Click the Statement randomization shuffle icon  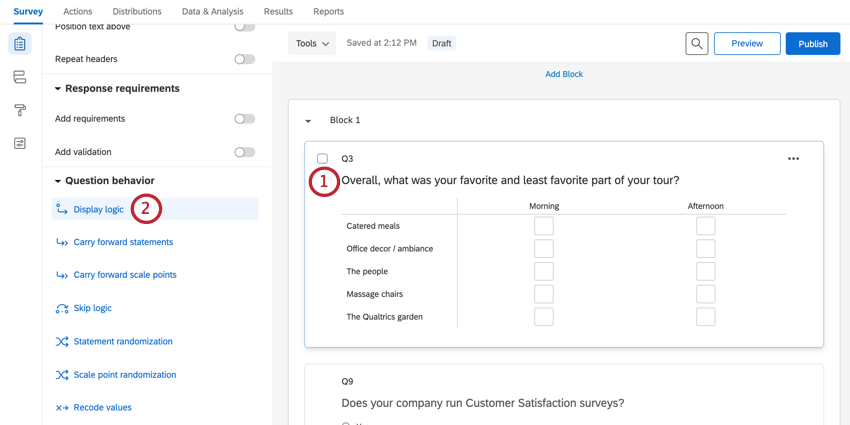coord(62,342)
